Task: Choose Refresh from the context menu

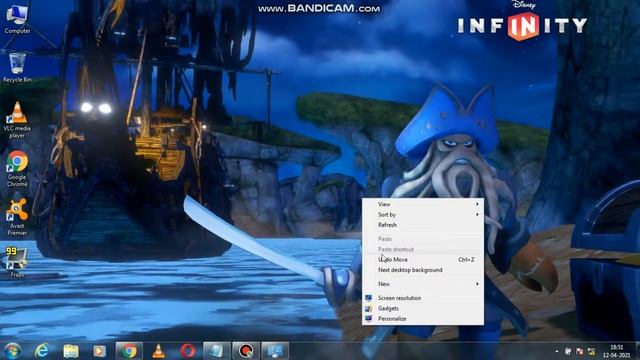Action: [x=423, y=225]
